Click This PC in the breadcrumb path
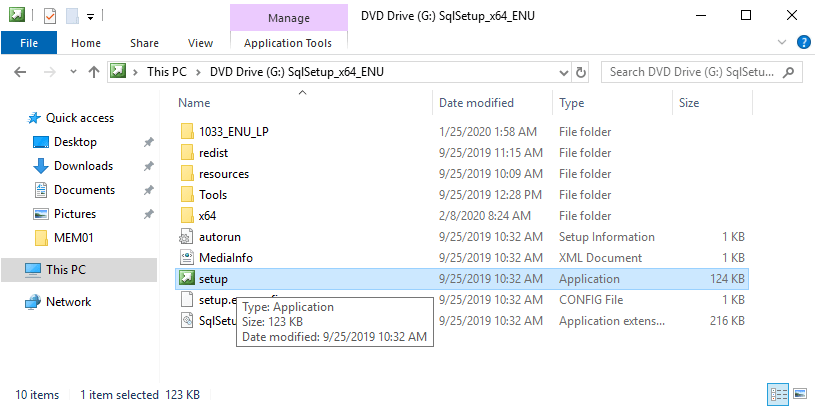Viewport: 816px width, 407px height. click(166, 72)
